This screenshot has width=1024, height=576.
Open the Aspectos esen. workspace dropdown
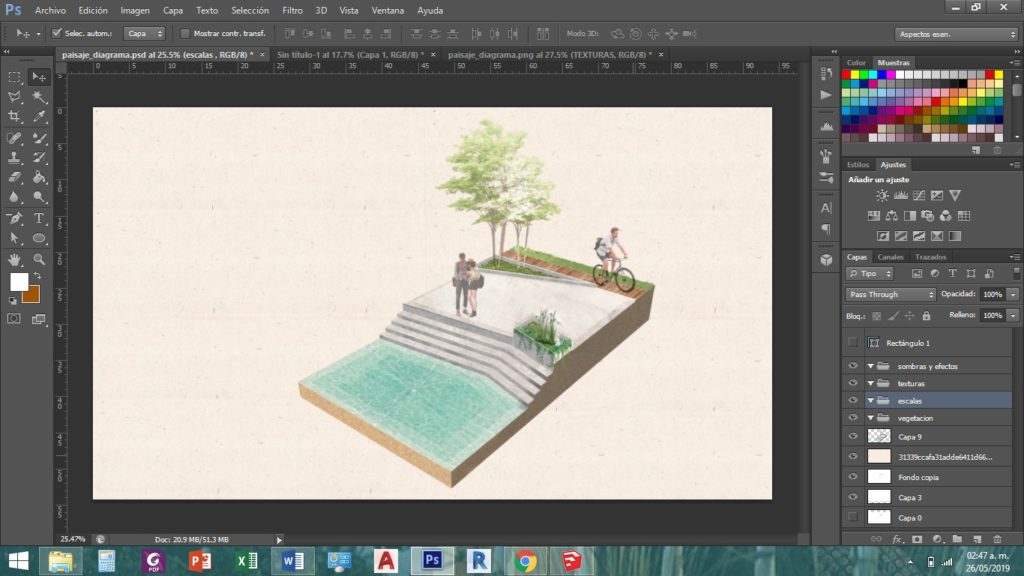pyautogui.click(x=956, y=34)
